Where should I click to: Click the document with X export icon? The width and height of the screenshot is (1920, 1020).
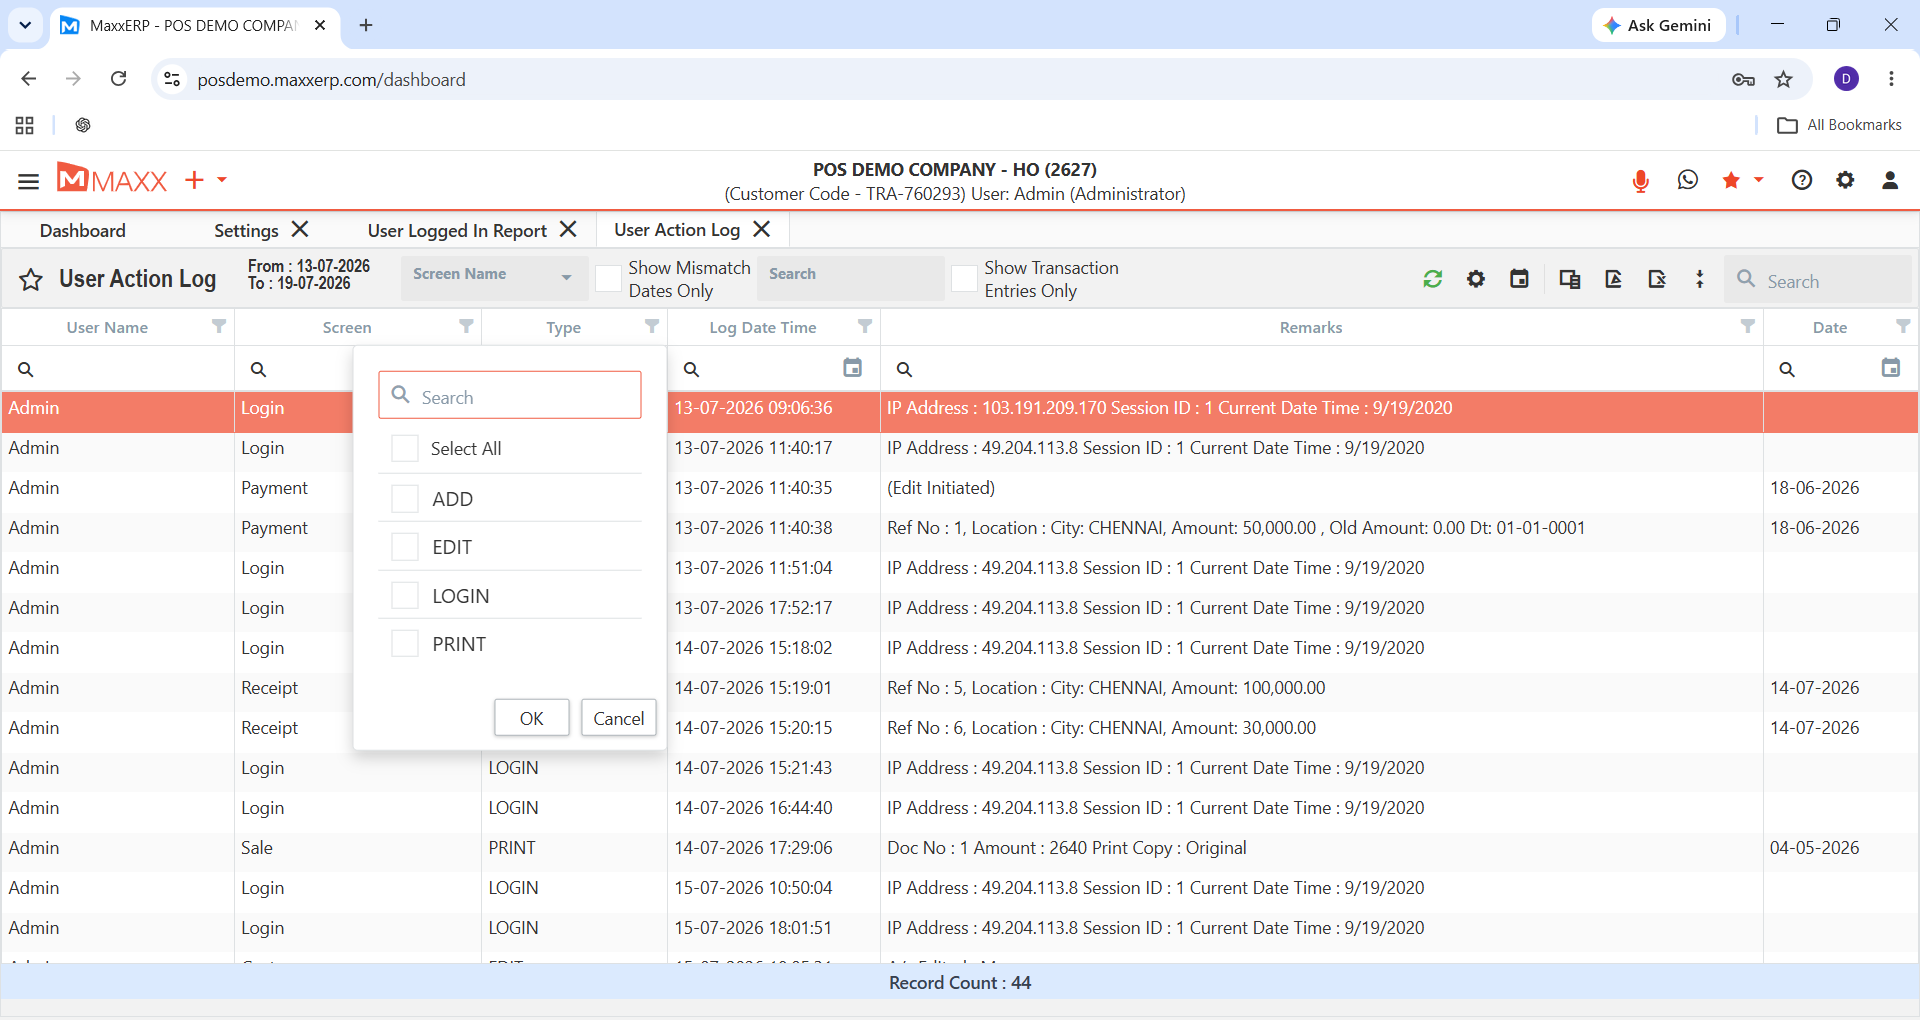tap(1657, 279)
